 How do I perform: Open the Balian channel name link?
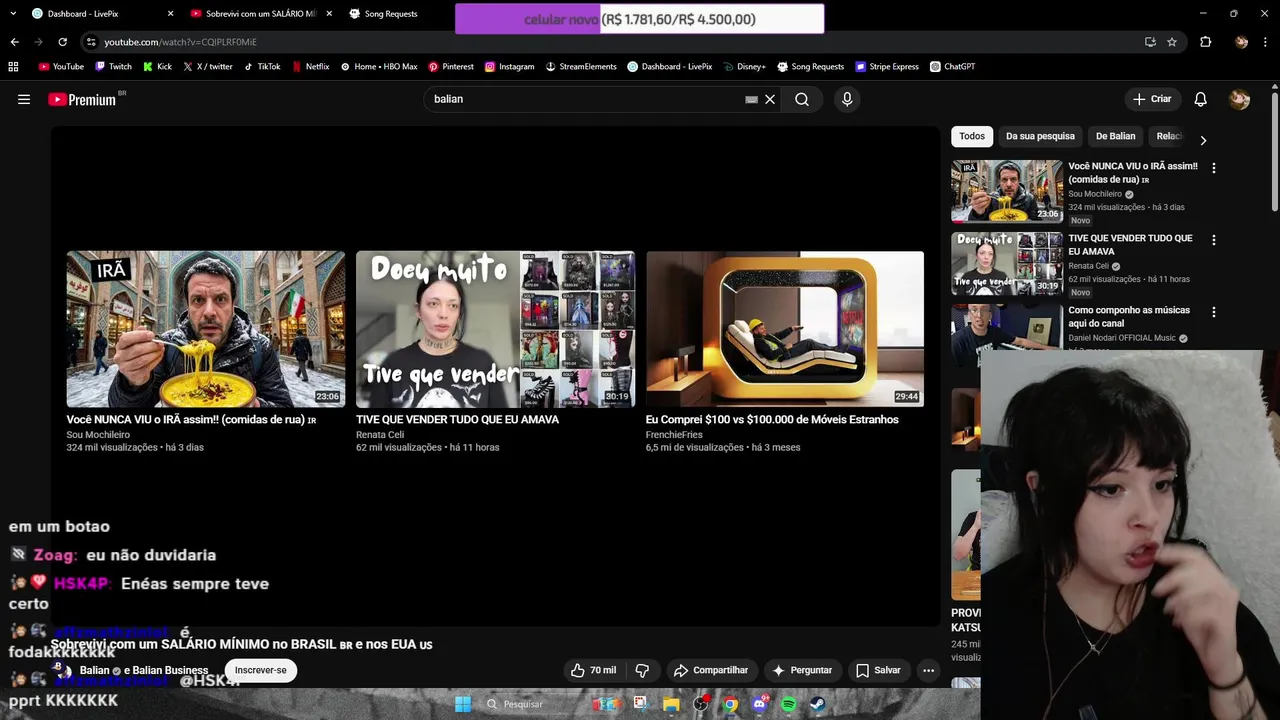94,670
